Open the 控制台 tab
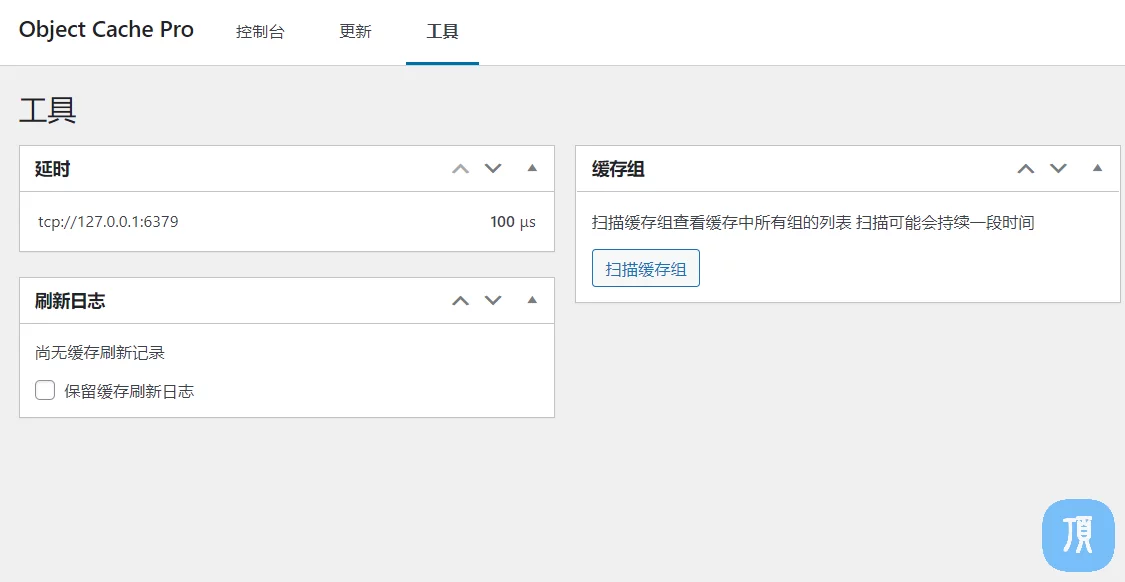The width and height of the screenshot is (1125, 582). point(260,32)
